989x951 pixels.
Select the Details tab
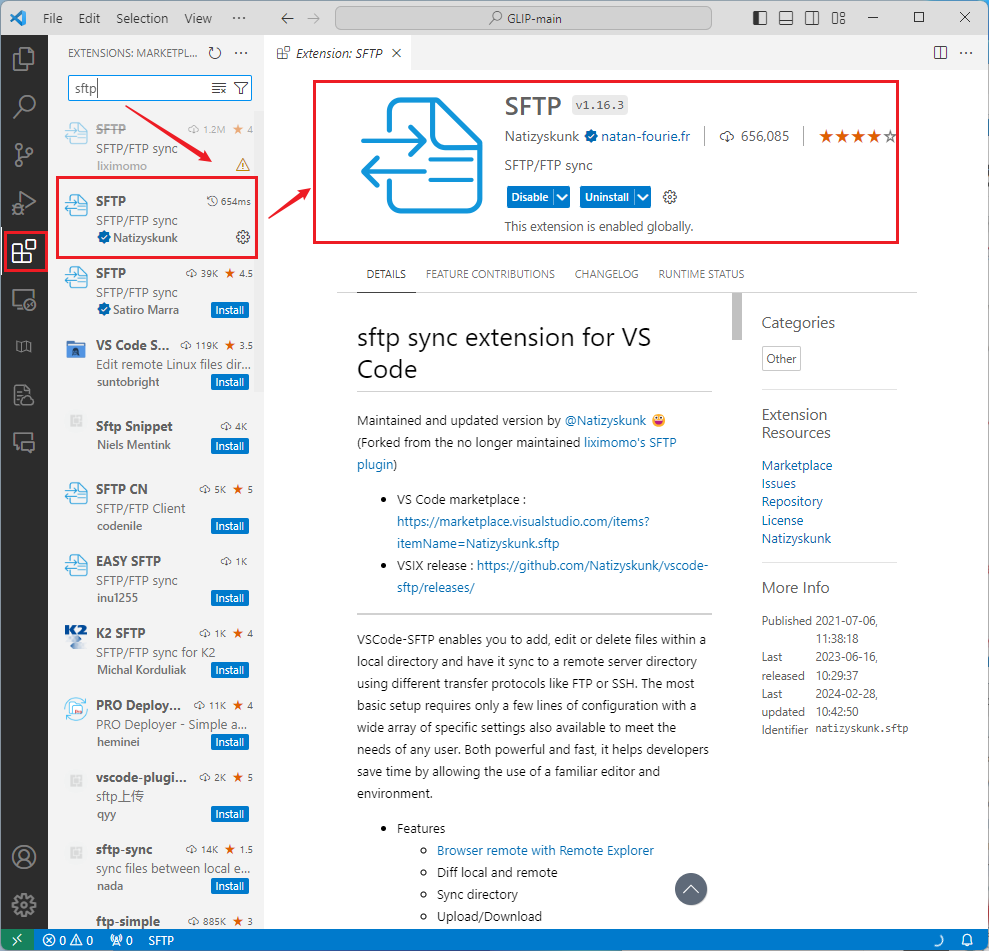click(x=386, y=274)
